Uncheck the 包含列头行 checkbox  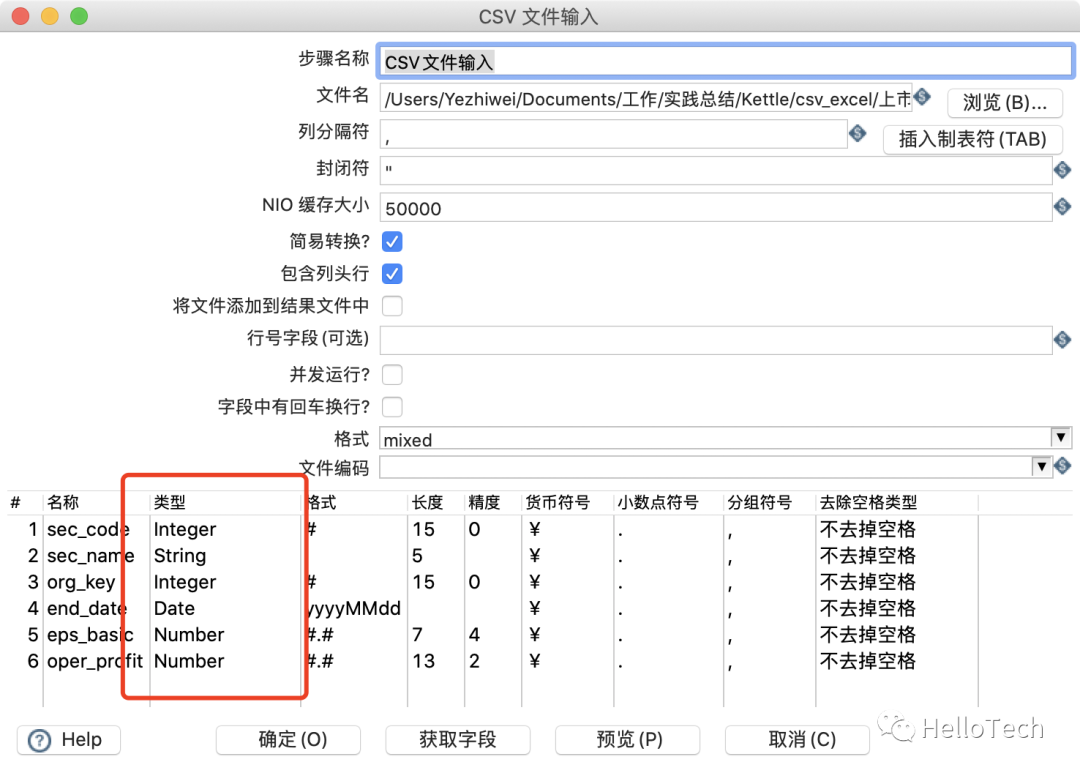[393, 274]
